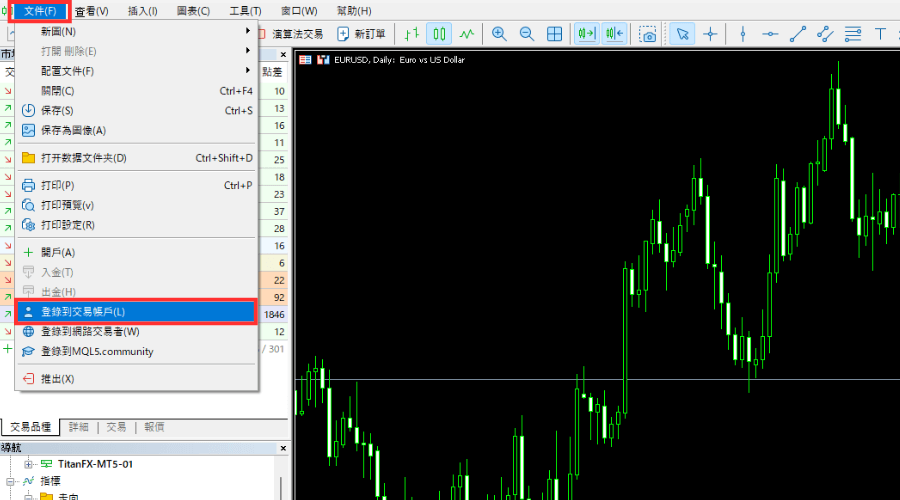Viewport: 900px width, 500px height.
Task: Toggle chart shift button
Action: tap(614, 34)
